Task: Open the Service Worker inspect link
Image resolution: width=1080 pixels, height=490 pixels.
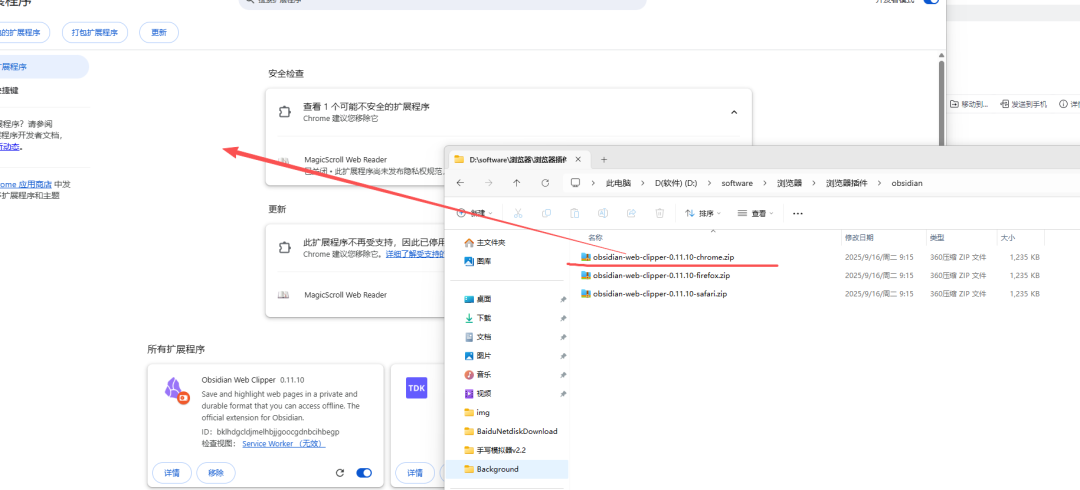Action: [282, 444]
